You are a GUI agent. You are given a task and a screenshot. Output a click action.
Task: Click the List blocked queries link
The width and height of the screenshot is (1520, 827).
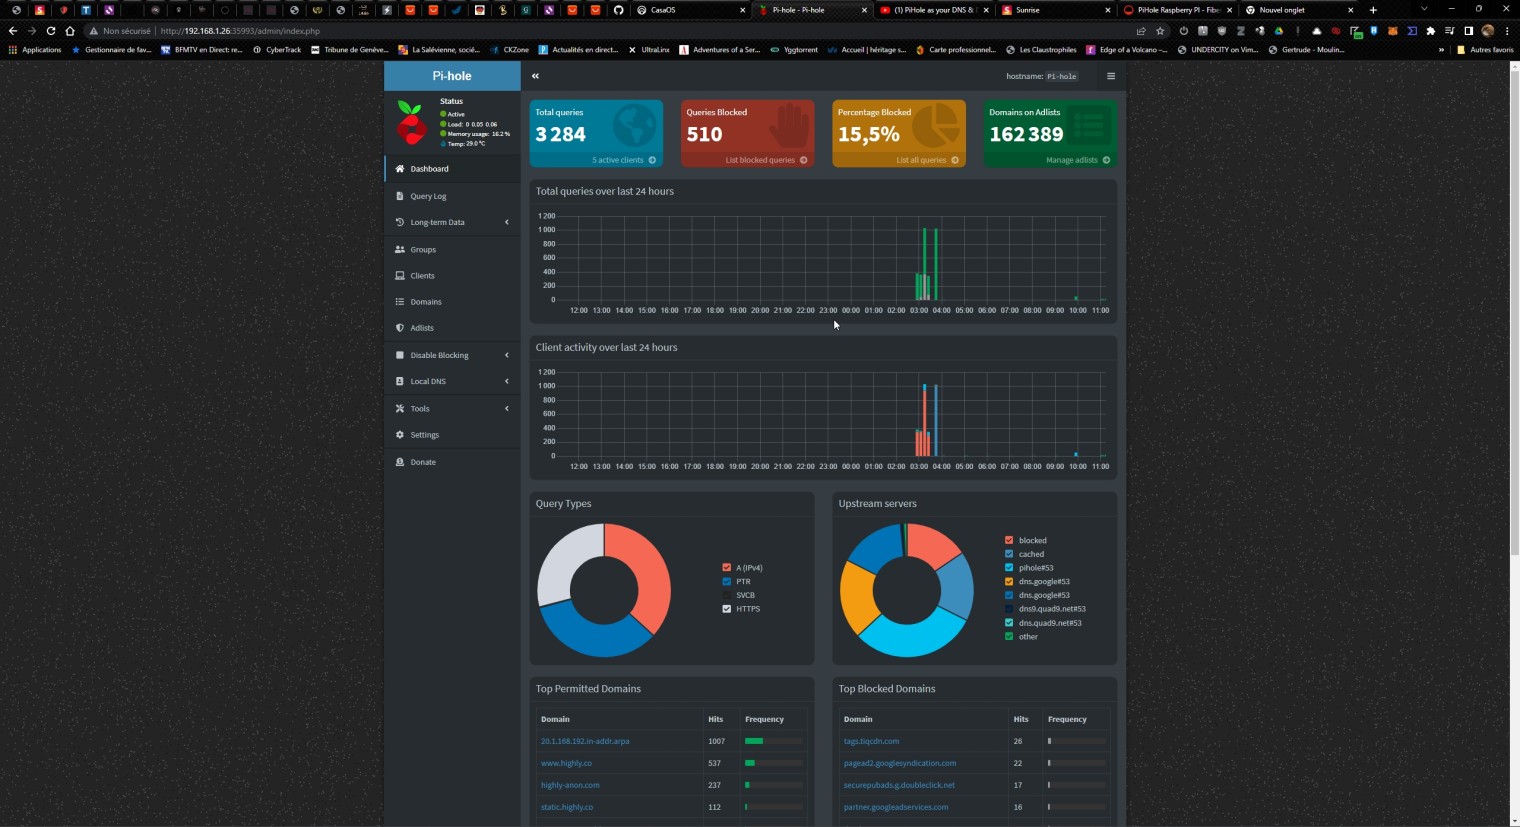click(x=760, y=160)
